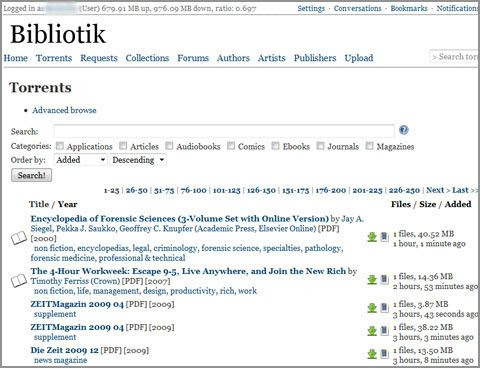Go to Home page
This screenshot has width=480, height=368.
click(x=16, y=58)
